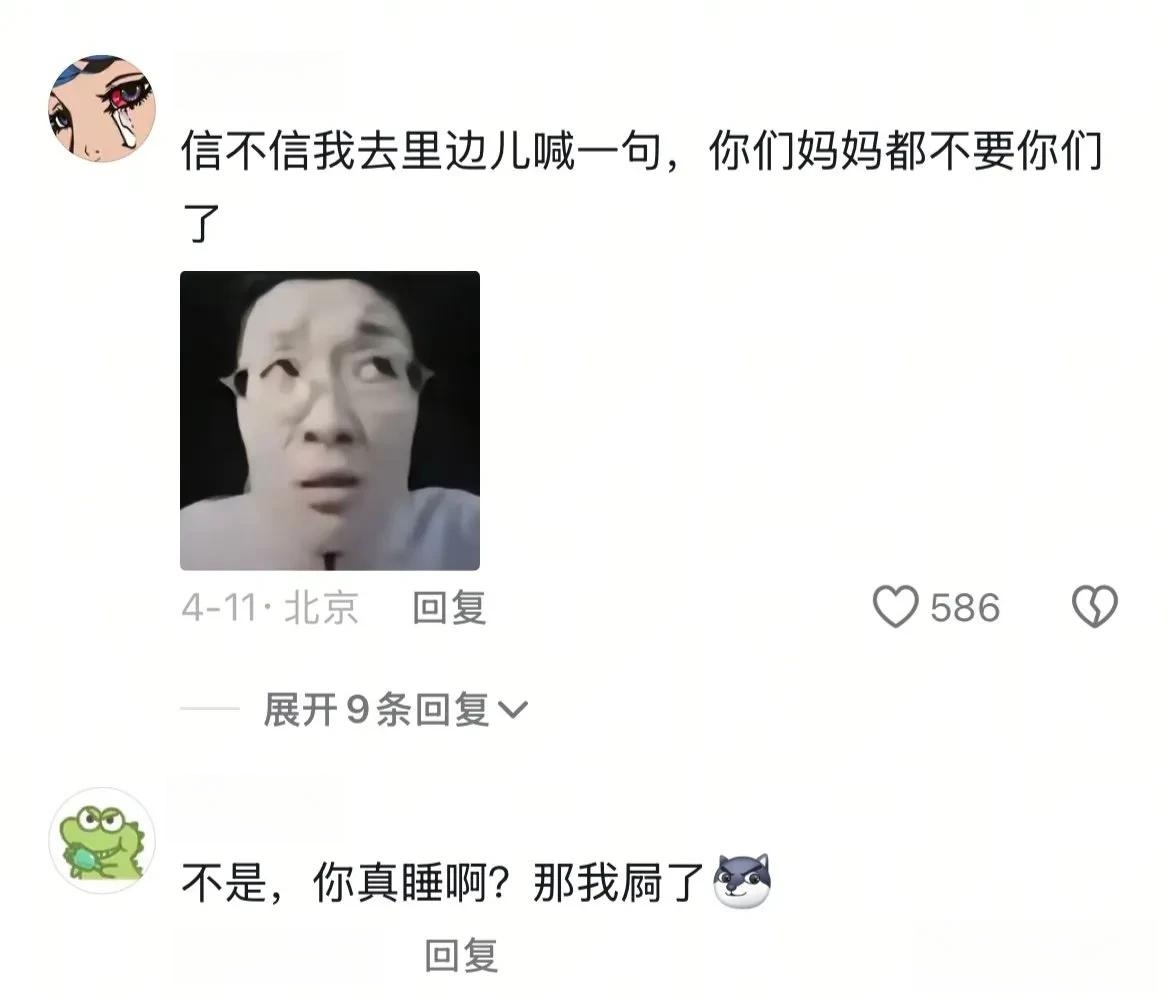Tap the broken heart dislike icon
The image size is (1170, 1000).
(x=1095, y=606)
